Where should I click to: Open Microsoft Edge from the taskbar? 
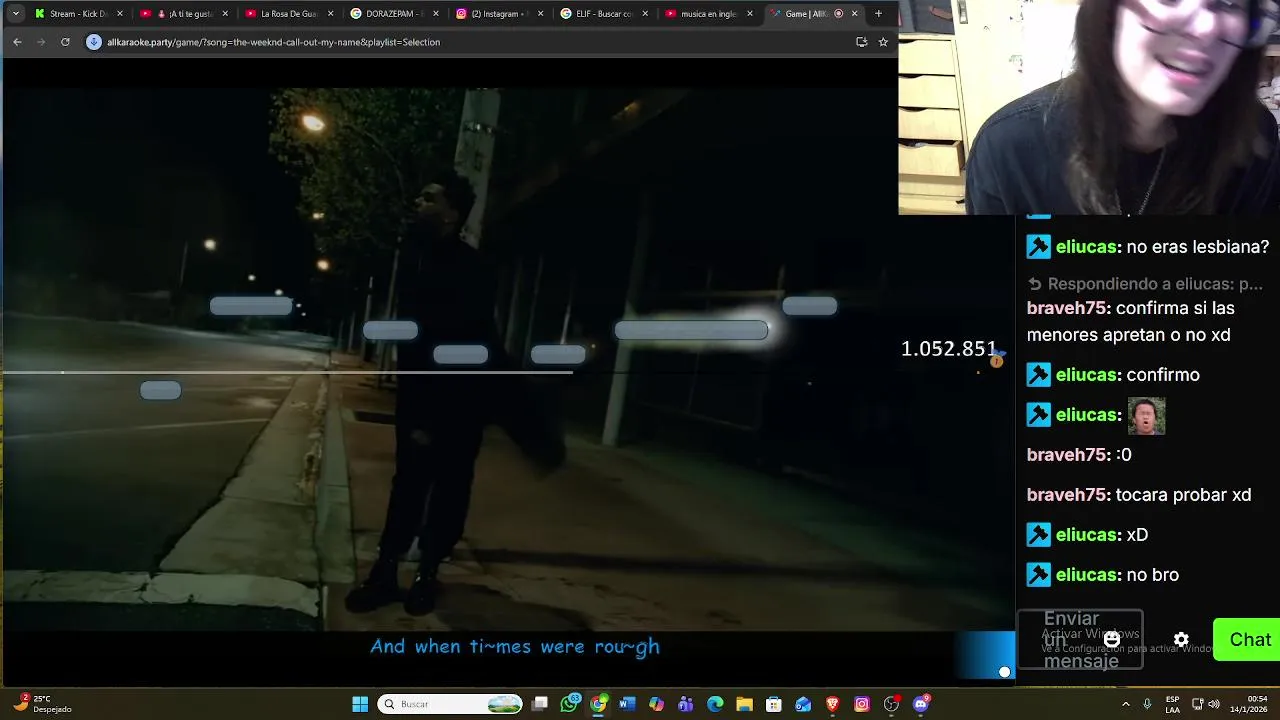point(715,704)
